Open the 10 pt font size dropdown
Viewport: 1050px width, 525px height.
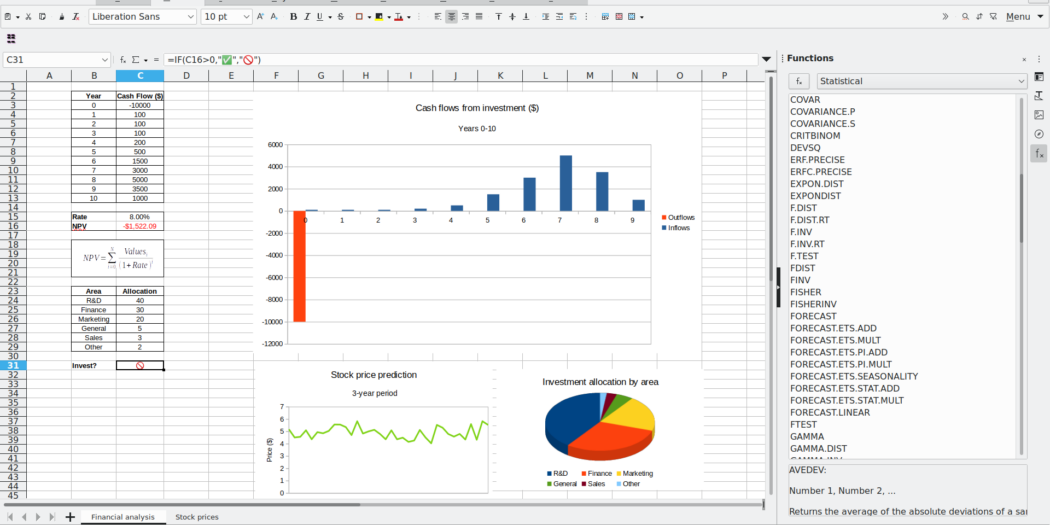pyautogui.click(x=247, y=17)
